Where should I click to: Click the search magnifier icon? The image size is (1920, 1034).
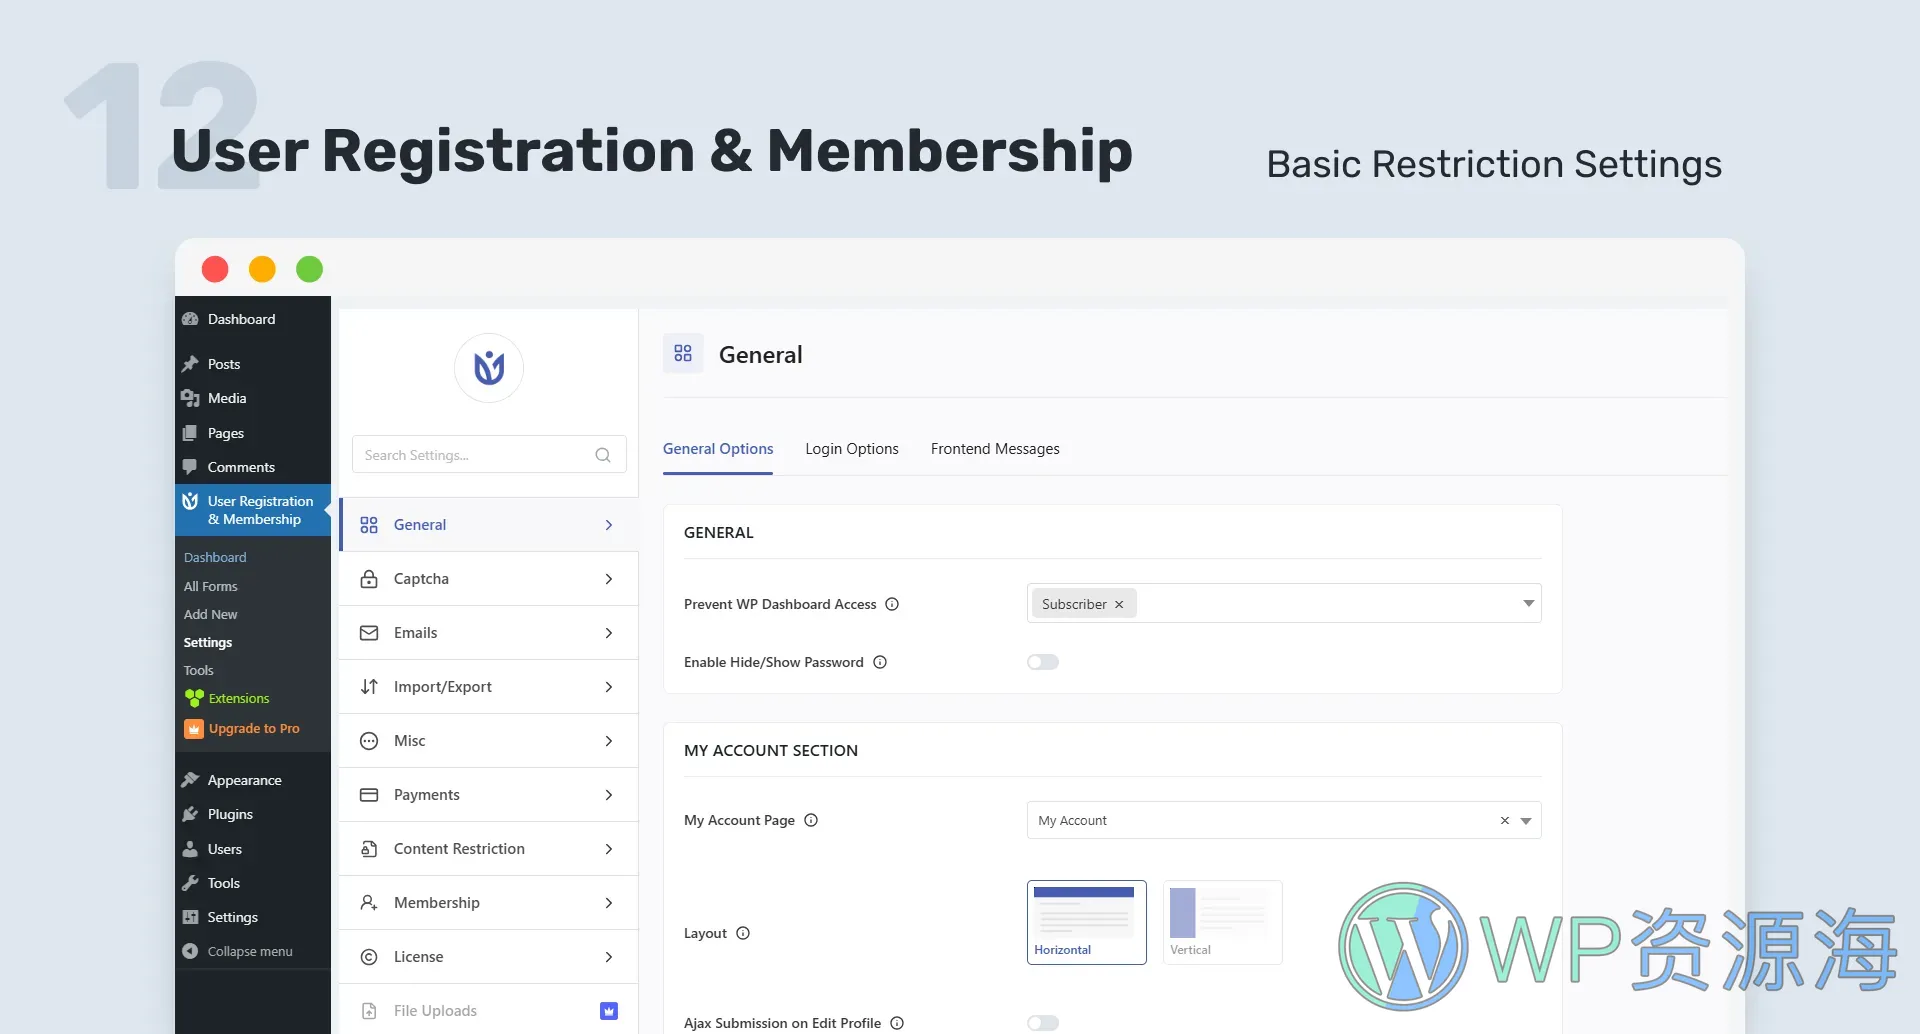603,455
